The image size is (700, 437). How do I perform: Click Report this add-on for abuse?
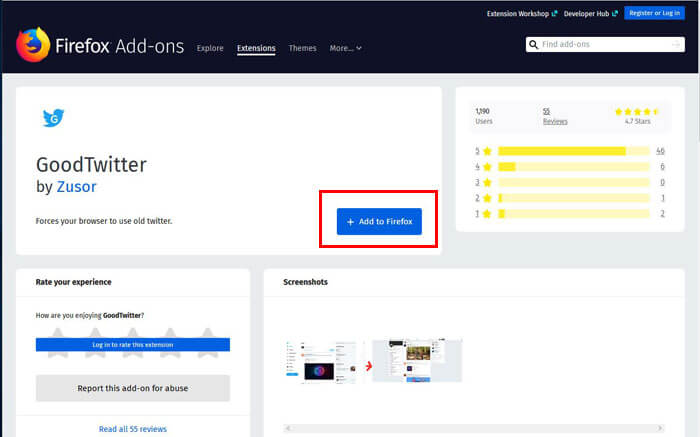pyautogui.click(x=133, y=388)
